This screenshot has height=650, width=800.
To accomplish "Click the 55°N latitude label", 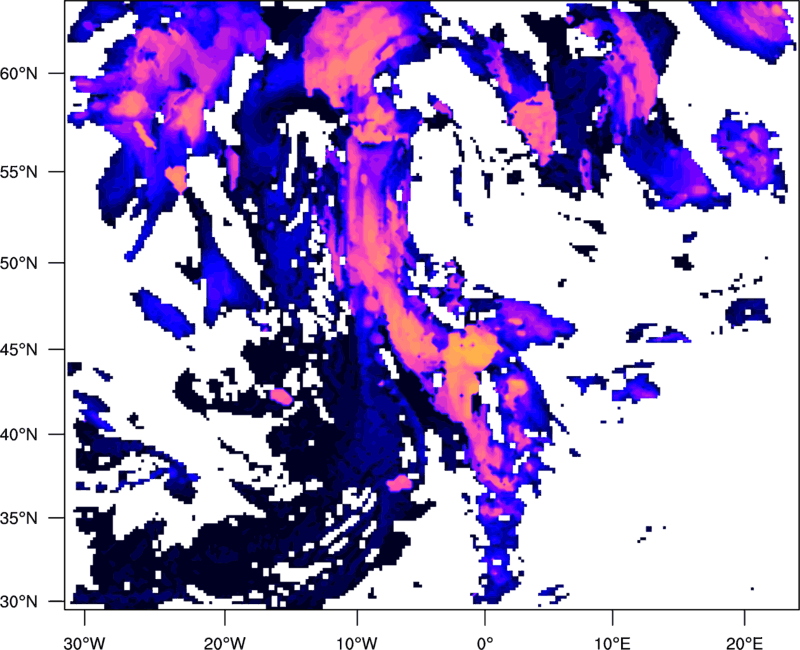I will [19, 172].
